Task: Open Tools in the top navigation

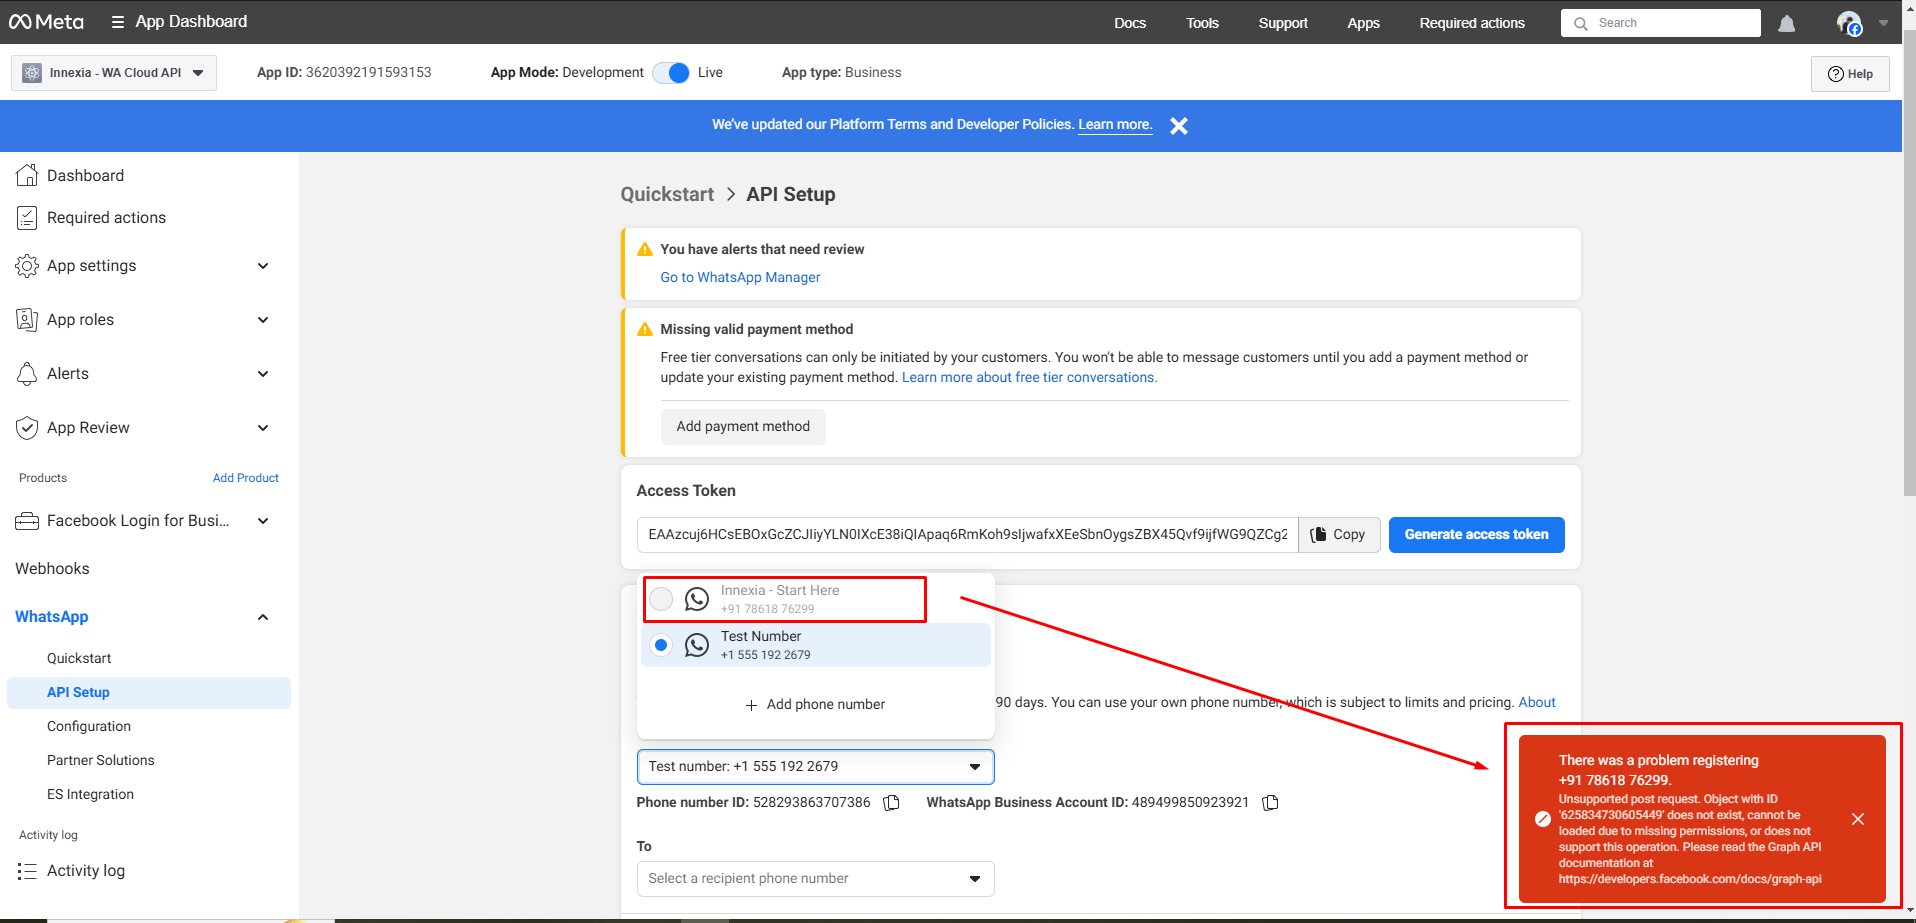Action: [1202, 23]
